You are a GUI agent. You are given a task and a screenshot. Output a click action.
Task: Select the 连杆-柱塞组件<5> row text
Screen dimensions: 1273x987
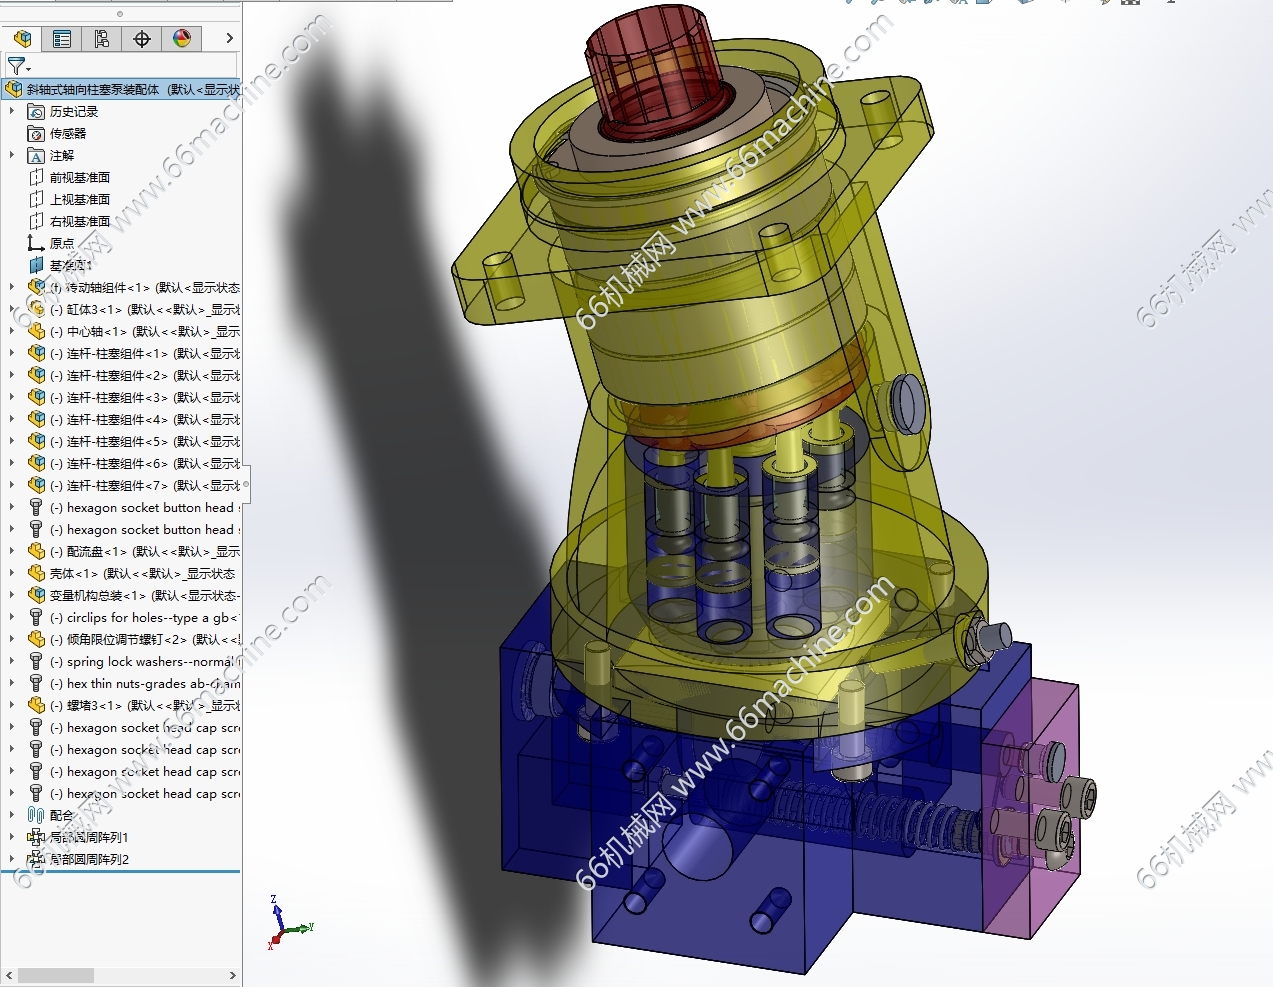click(x=145, y=441)
